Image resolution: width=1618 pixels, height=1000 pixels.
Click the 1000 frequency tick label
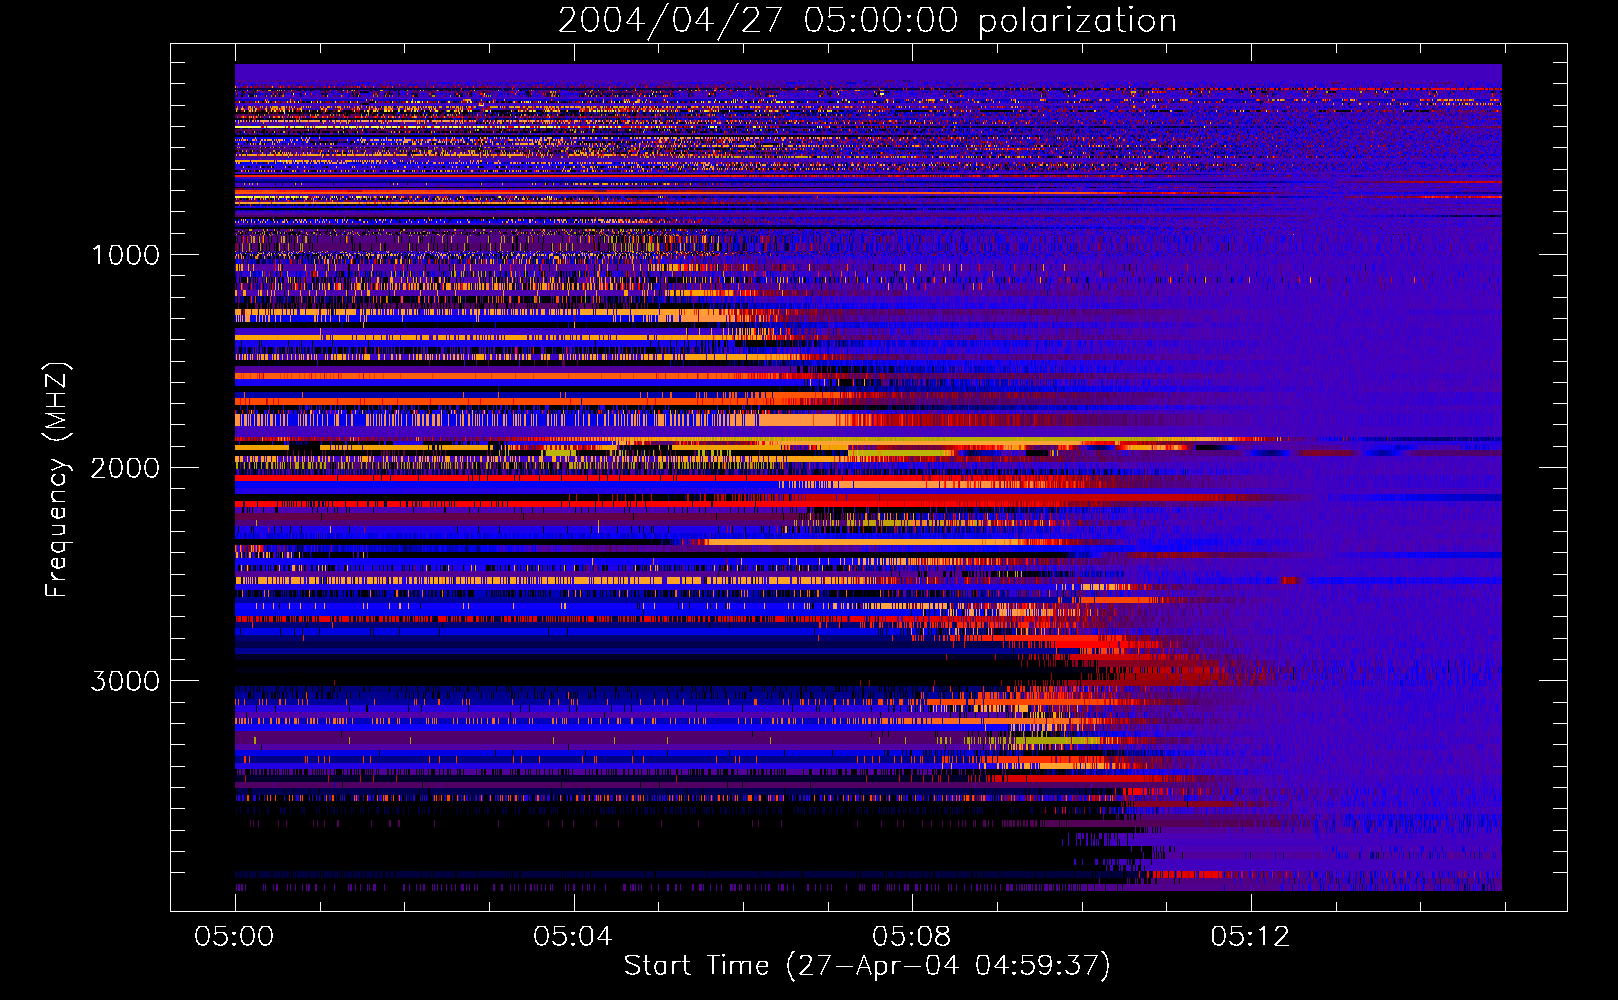click(125, 255)
